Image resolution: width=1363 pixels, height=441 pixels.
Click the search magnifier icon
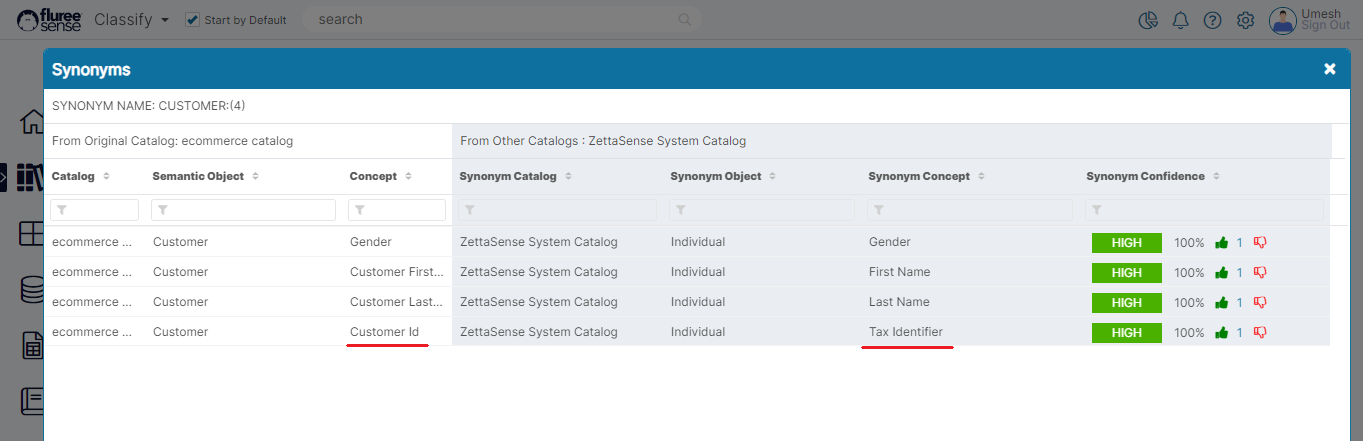(685, 20)
